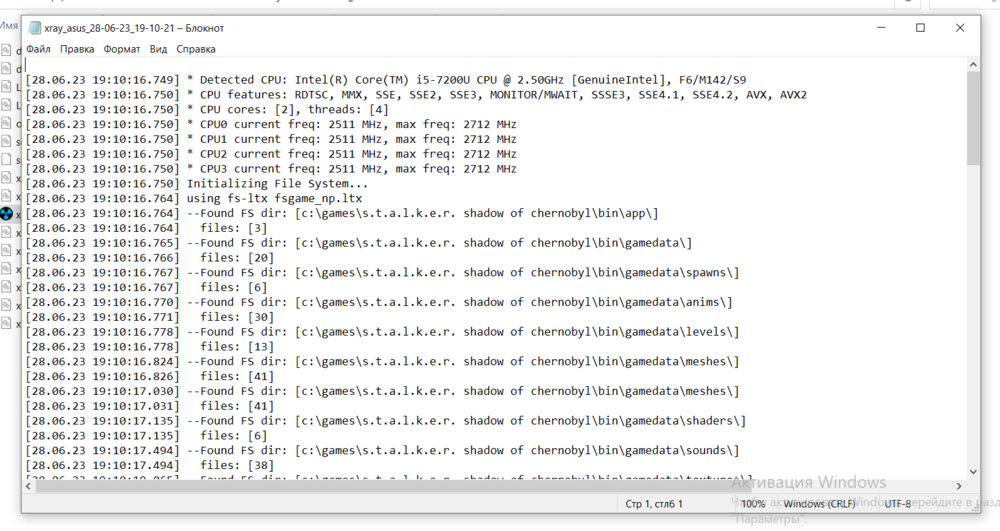Click the Notepad icon in title bar
The height and width of the screenshot is (531, 1000).
[x=34, y=28]
